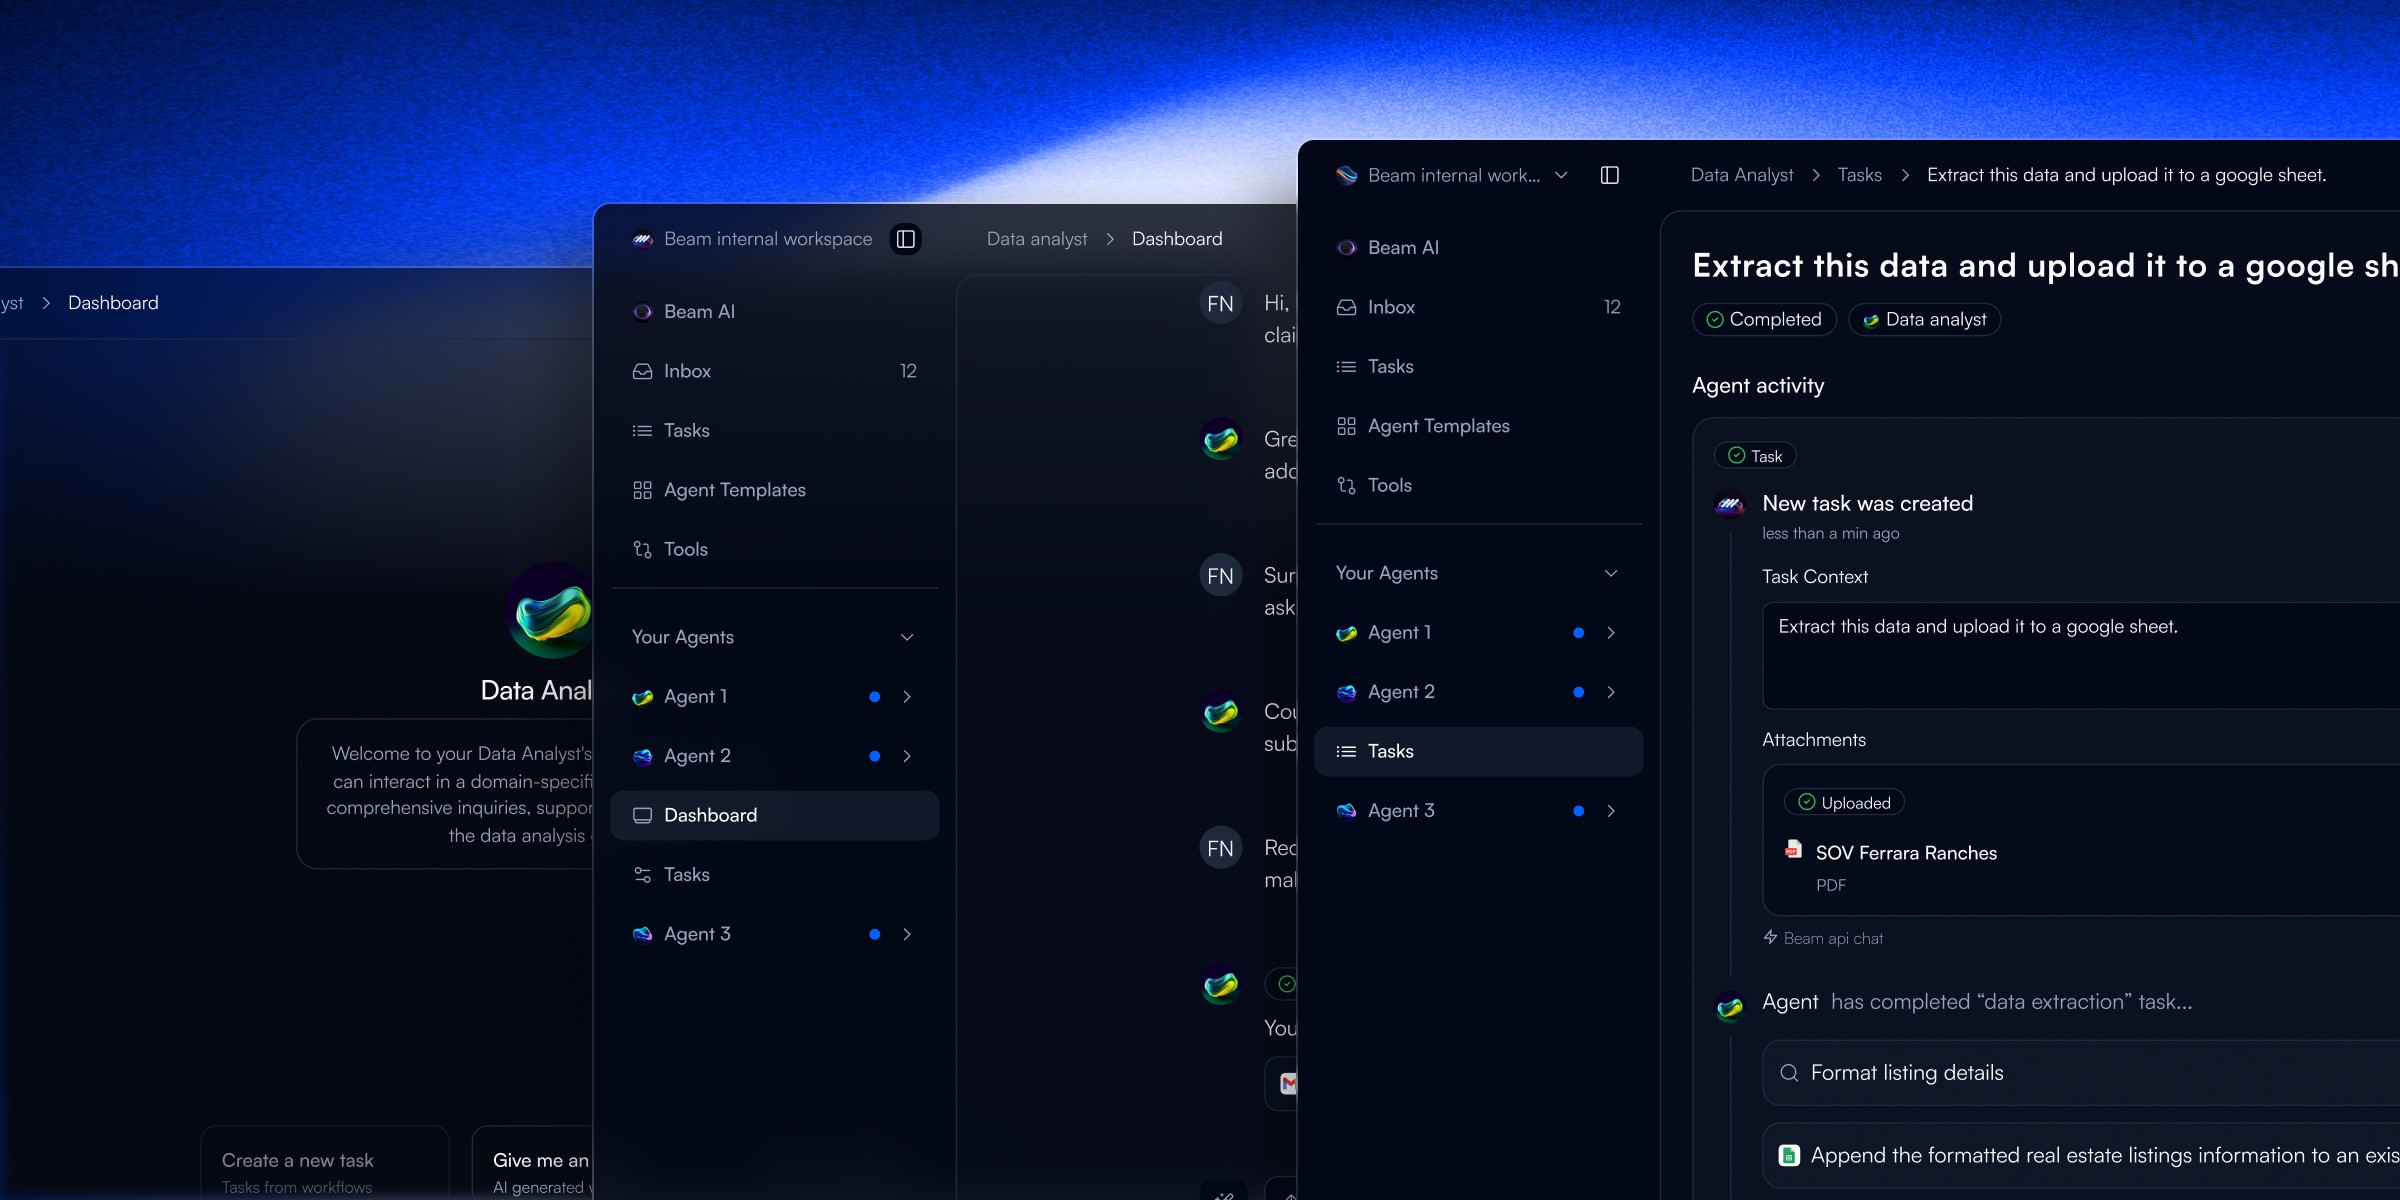Toggle sidebar panel icon in right window
2400x1200 pixels.
[x=1610, y=175]
